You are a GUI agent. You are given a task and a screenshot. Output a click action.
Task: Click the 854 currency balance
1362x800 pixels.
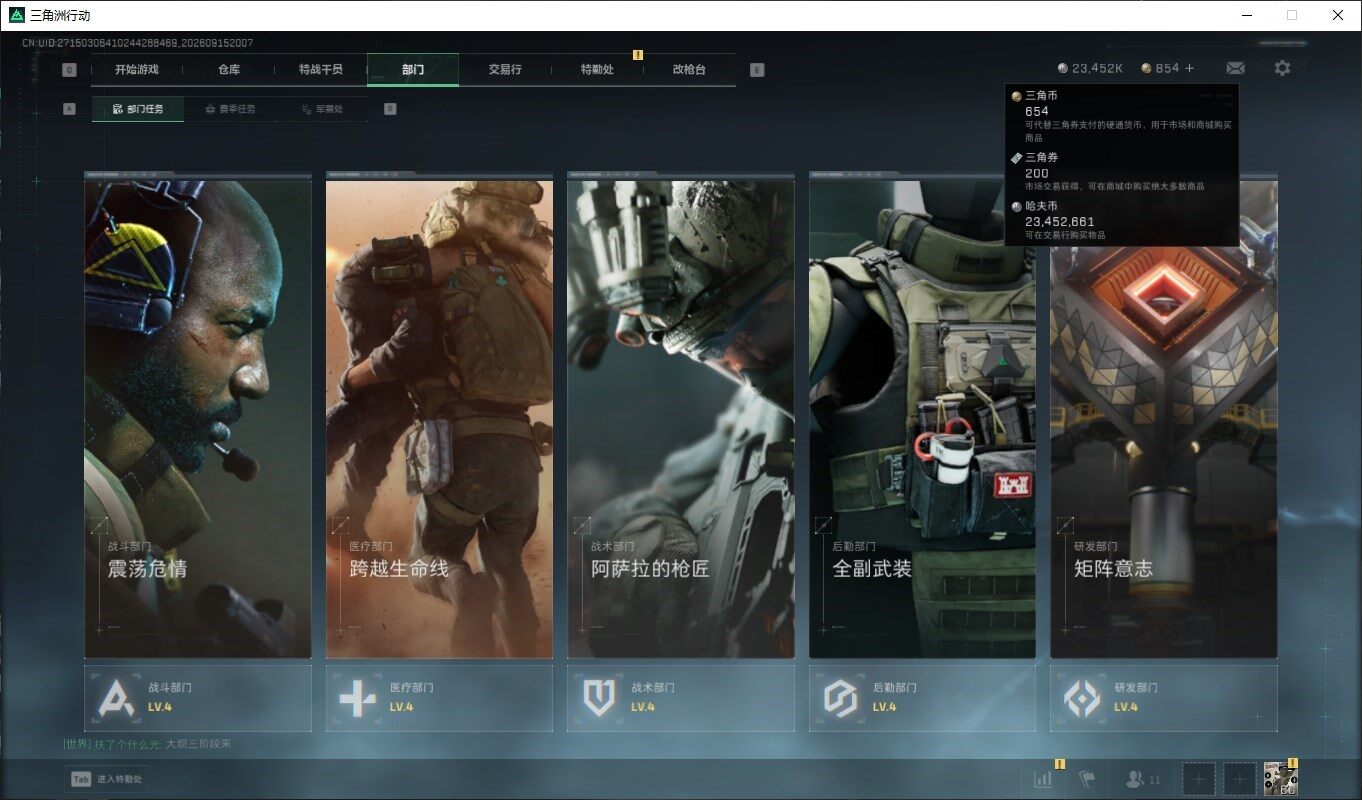1167,68
